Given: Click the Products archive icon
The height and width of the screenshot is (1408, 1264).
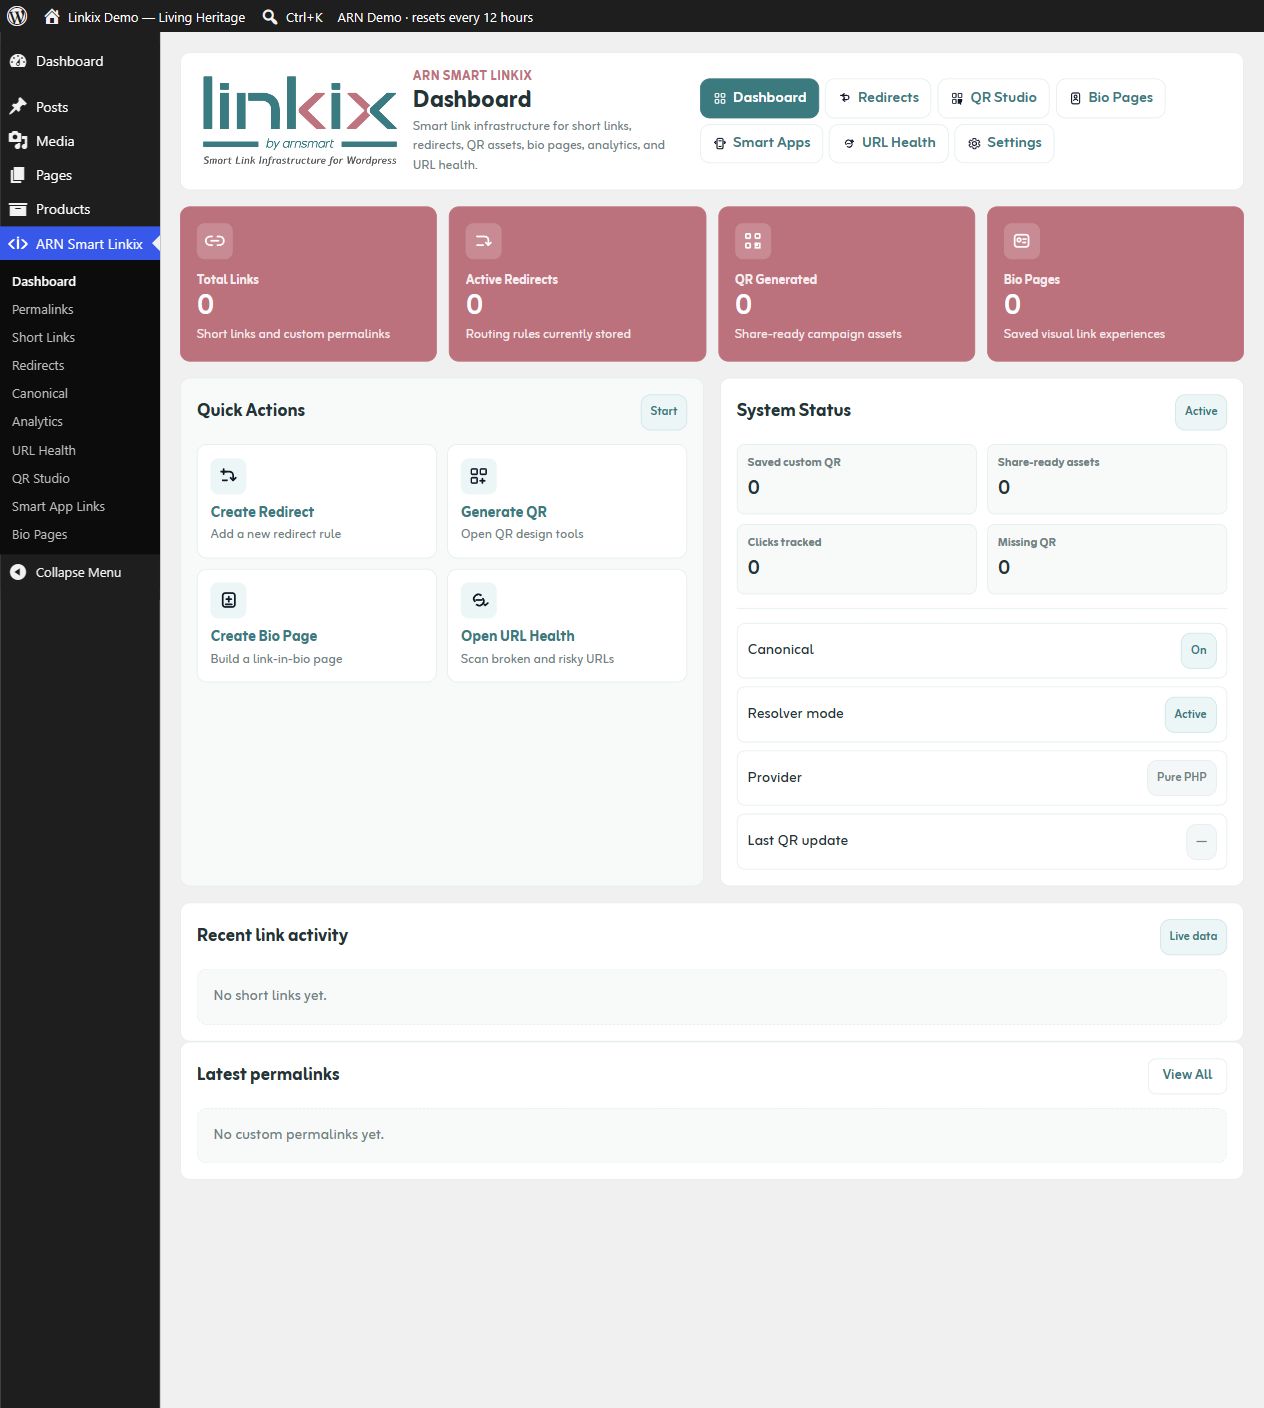Looking at the screenshot, I should 18,209.
